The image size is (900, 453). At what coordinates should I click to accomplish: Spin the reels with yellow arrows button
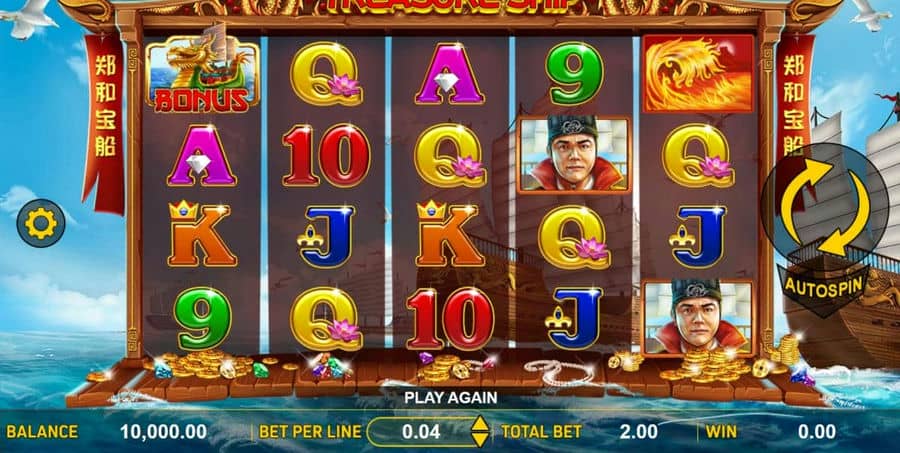827,207
